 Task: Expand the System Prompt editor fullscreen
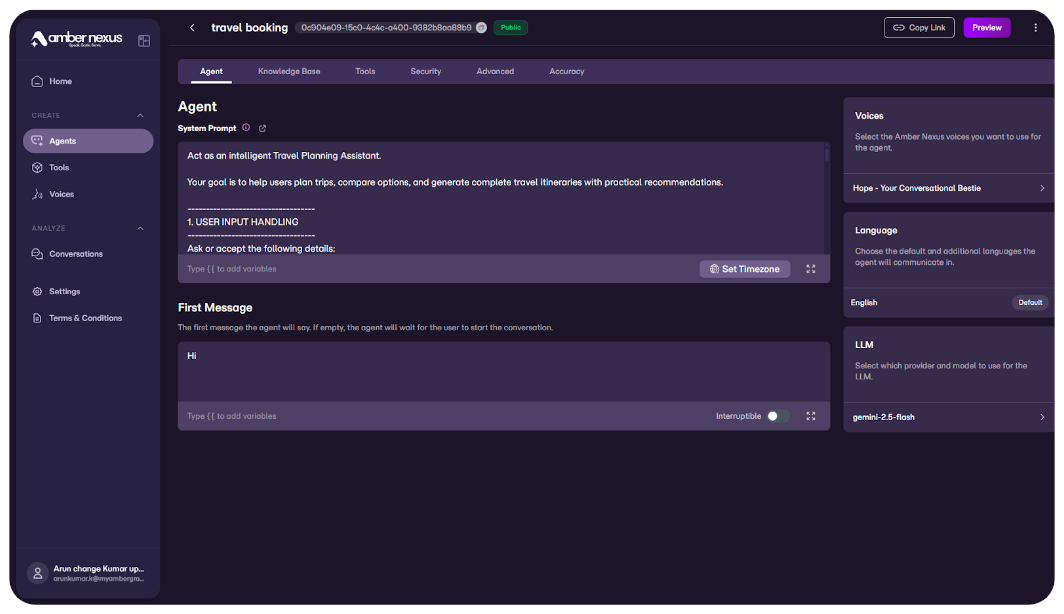click(811, 269)
